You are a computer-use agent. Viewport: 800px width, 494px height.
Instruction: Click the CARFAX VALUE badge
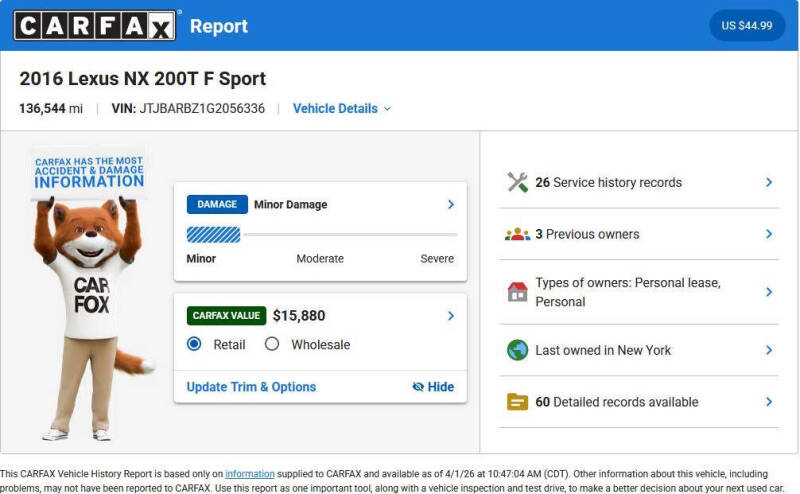(226, 315)
